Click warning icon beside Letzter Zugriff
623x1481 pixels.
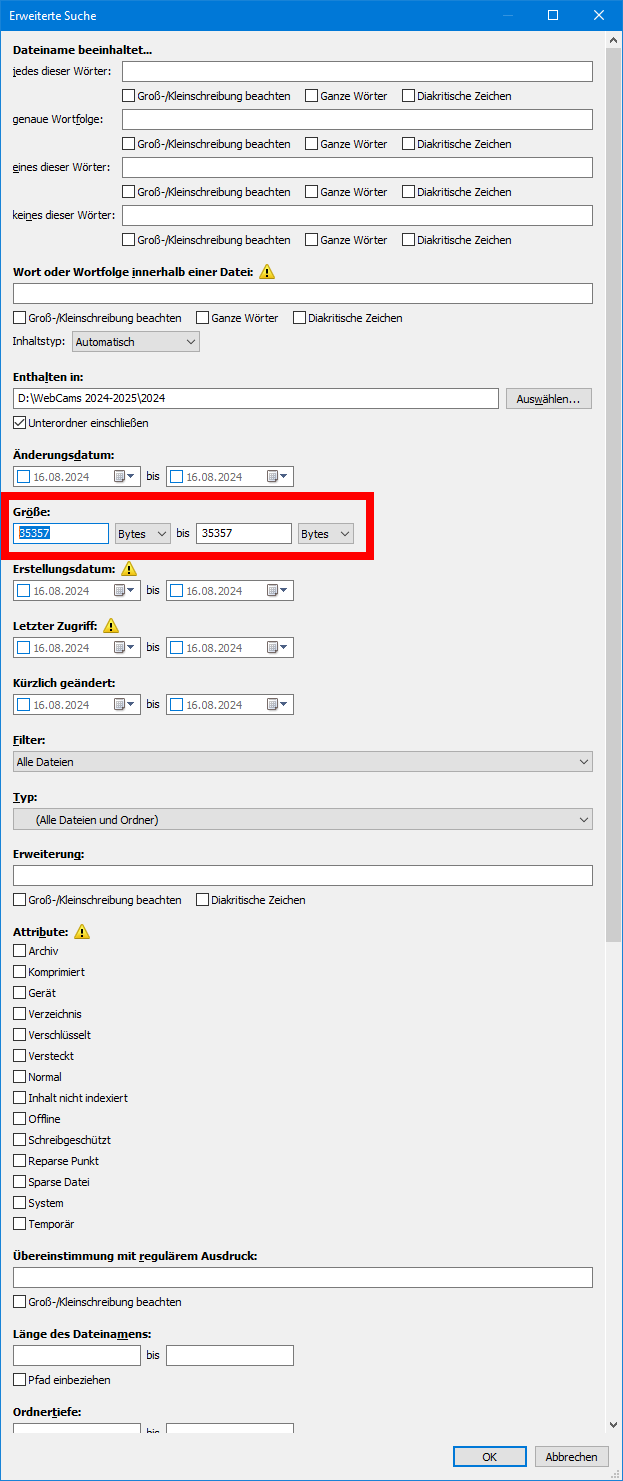(111, 626)
